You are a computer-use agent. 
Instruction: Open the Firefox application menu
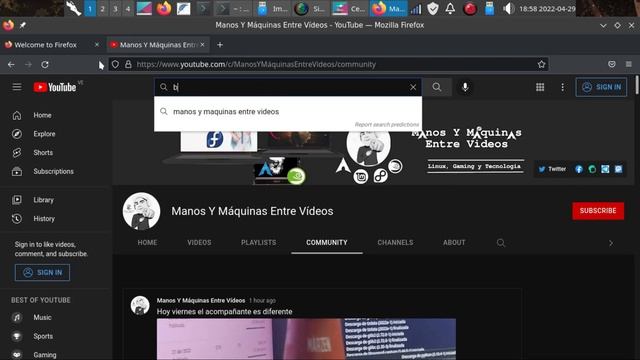point(629,64)
